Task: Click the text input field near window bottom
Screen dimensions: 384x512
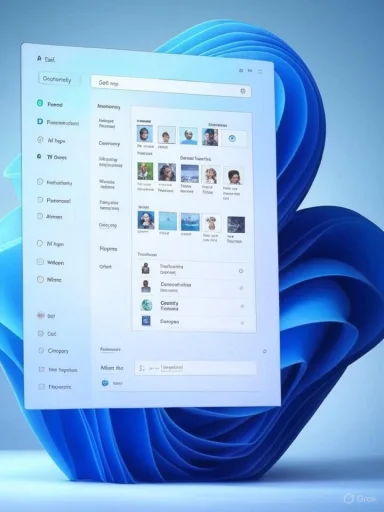Action: [196, 368]
